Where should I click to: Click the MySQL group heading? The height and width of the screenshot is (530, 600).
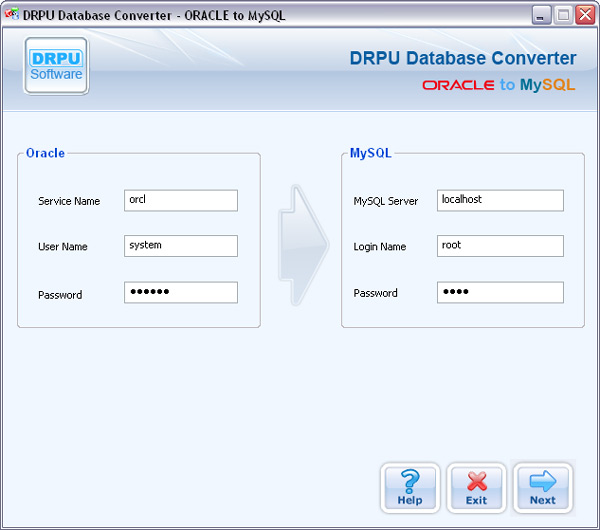point(370,153)
